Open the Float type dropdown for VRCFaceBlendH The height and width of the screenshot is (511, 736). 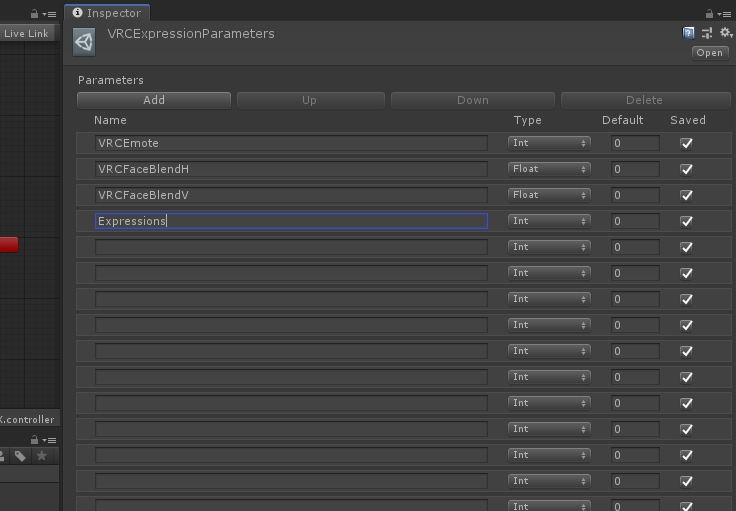tap(549, 169)
